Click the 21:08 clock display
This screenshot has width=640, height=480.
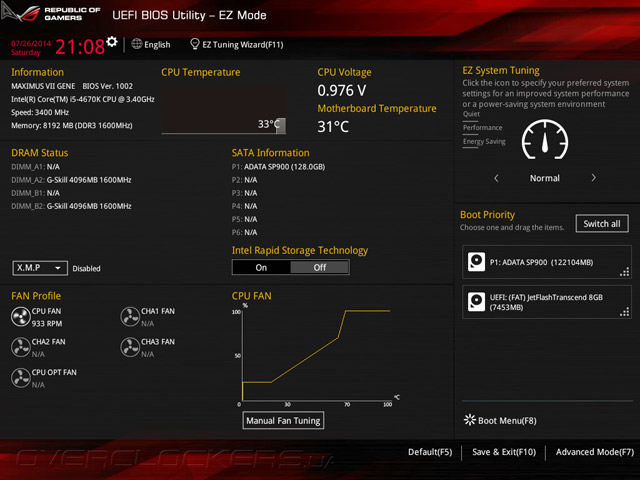80,47
